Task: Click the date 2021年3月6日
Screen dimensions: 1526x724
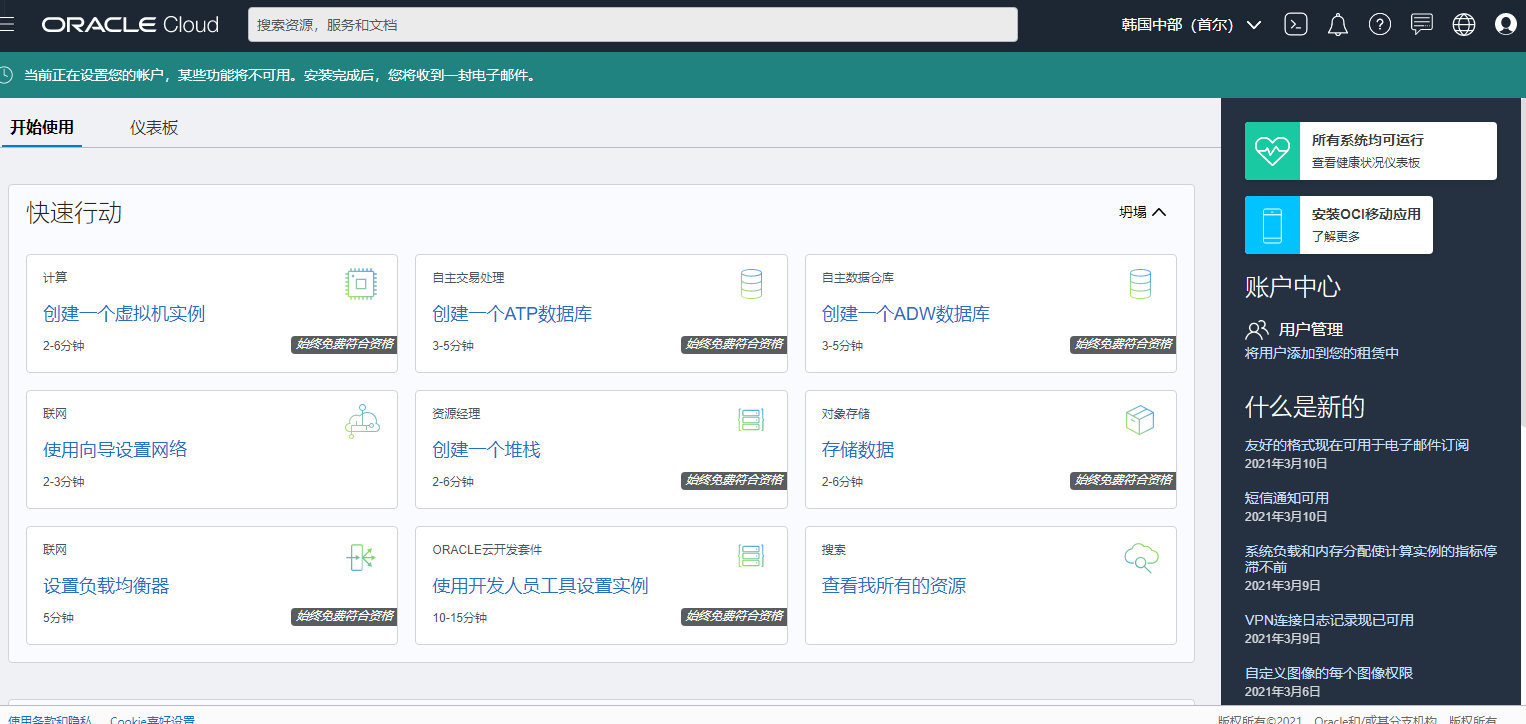Action: click(1283, 691)
